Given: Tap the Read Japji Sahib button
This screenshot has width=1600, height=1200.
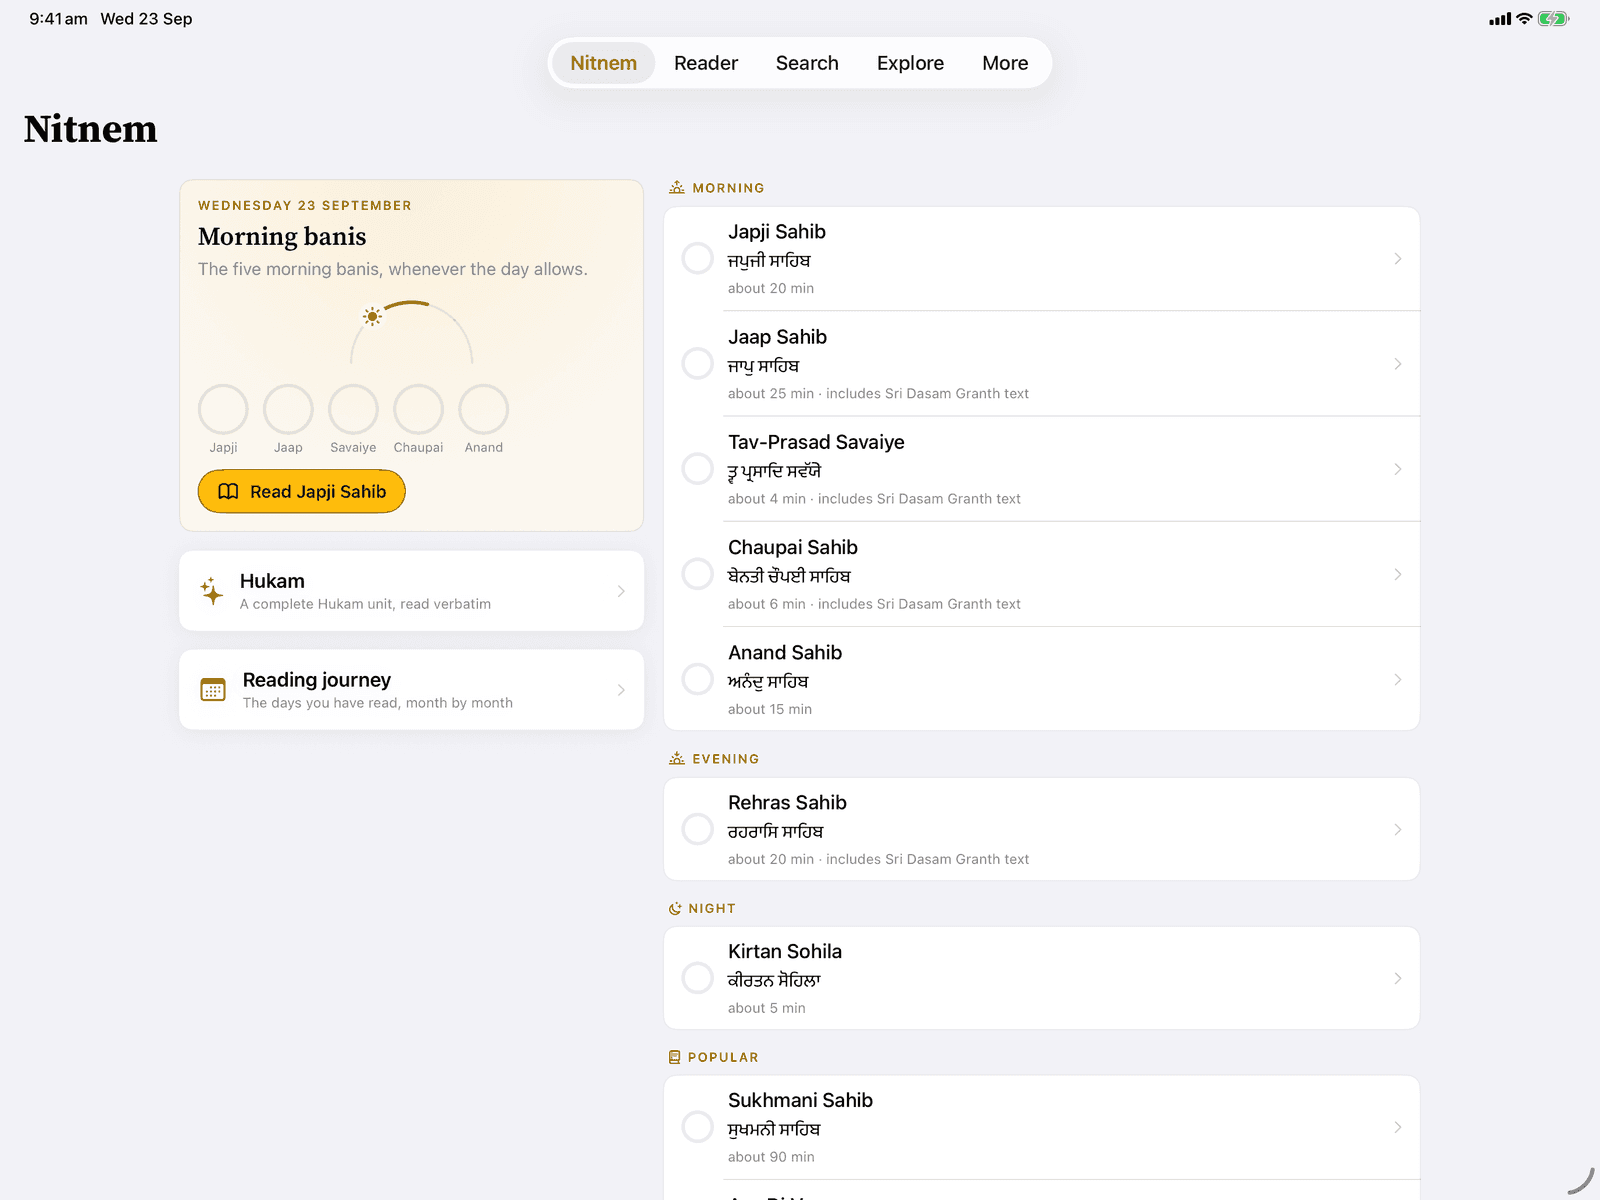Looking at the screenshot, I should (302, 492).
